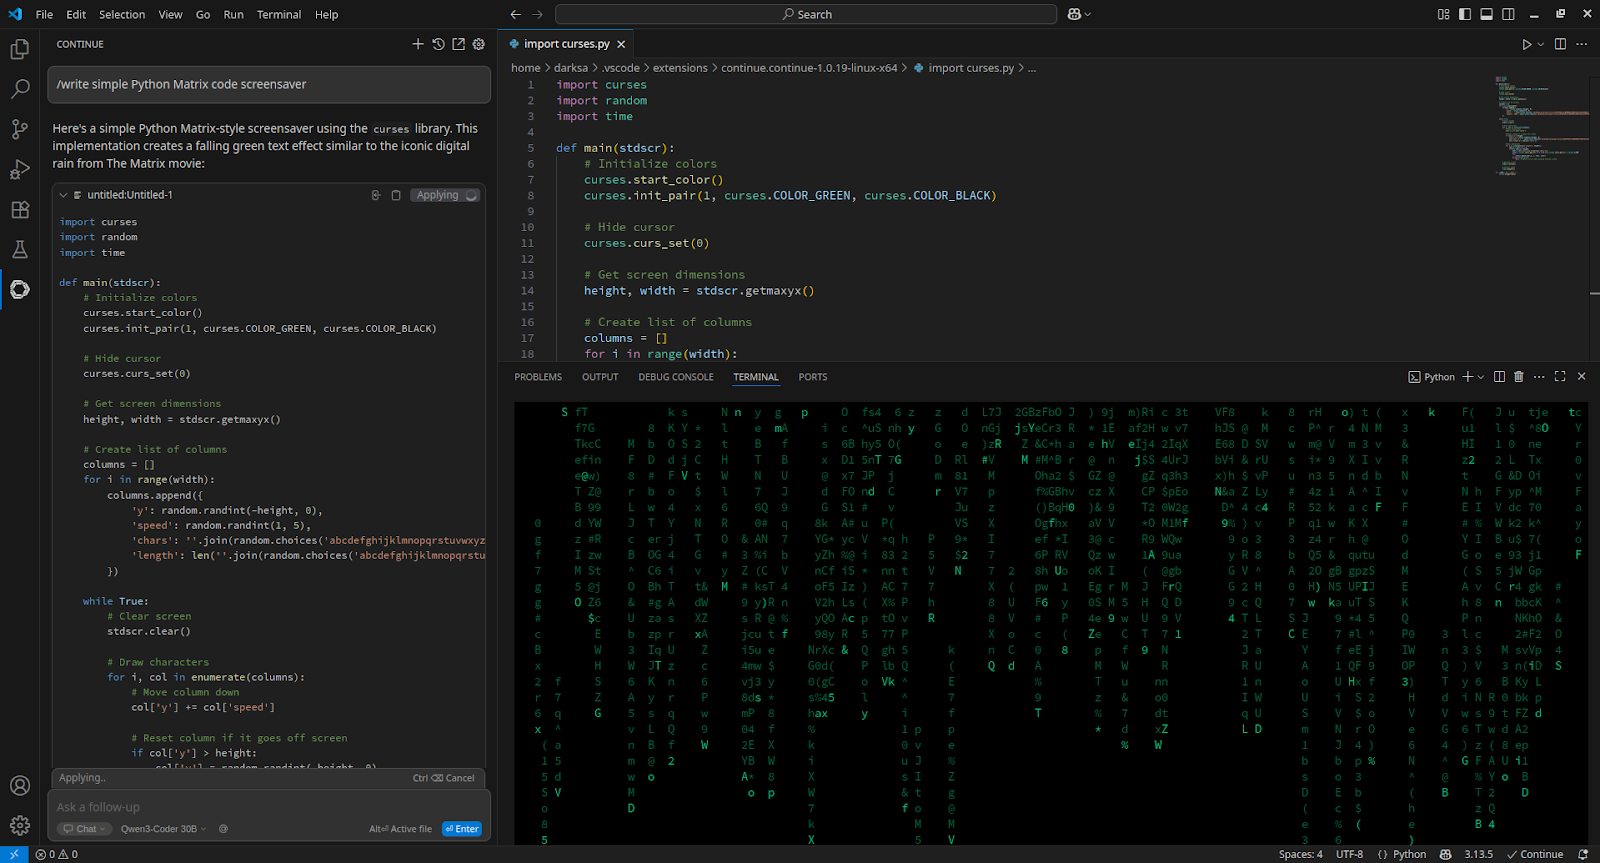This screenshot has height=863, width=1600.
Task: Open the Source Control view
Action: pos(19,129)
